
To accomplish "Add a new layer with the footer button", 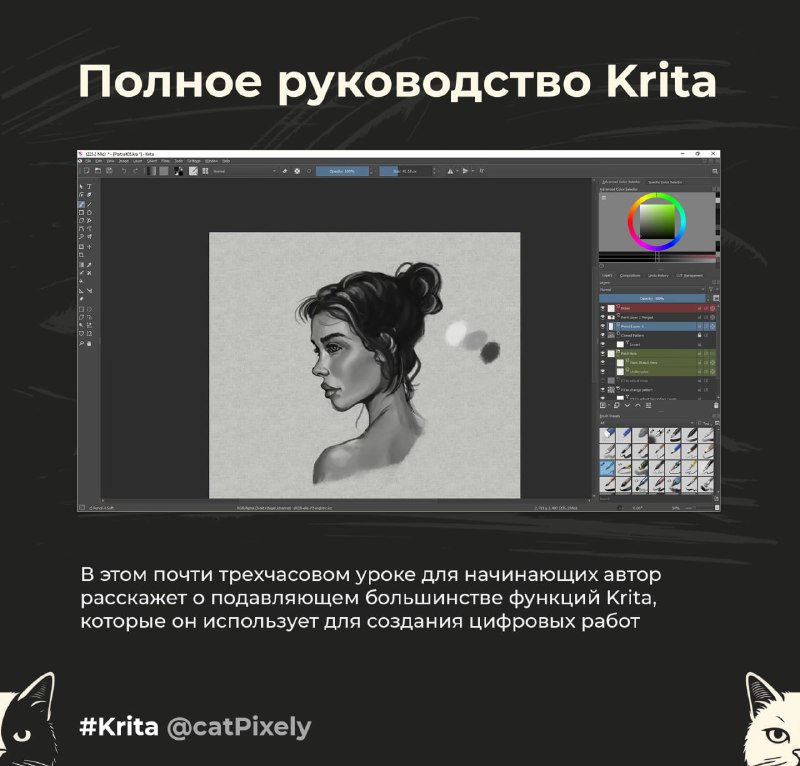I will (x=603, y=406).
